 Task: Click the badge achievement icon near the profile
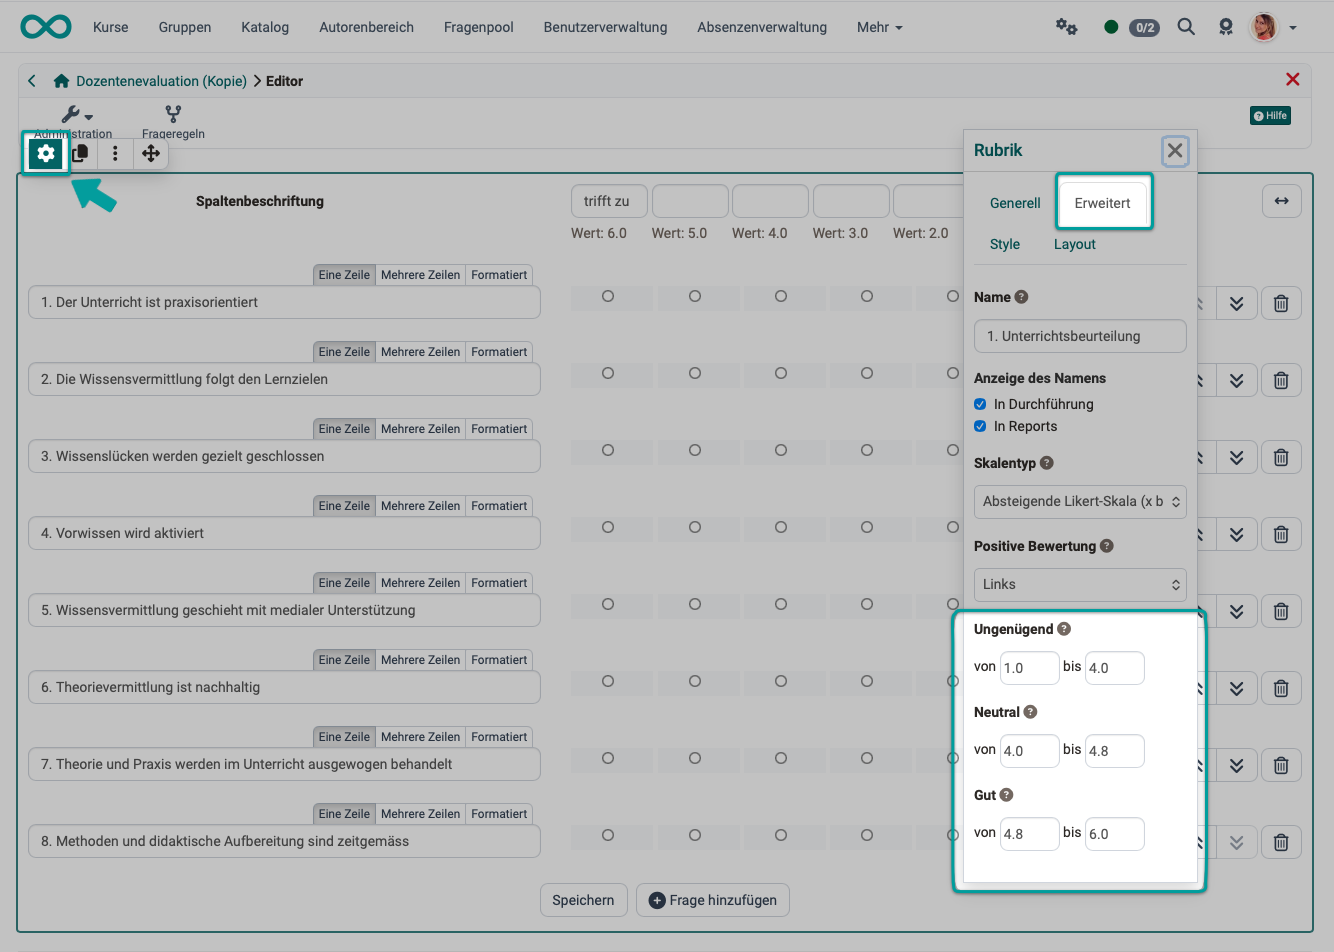1226,27
